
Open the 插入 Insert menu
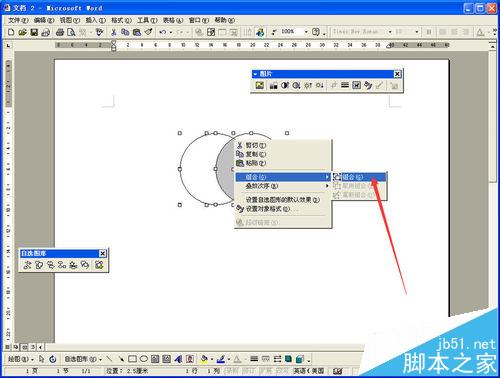click(95, 20)
